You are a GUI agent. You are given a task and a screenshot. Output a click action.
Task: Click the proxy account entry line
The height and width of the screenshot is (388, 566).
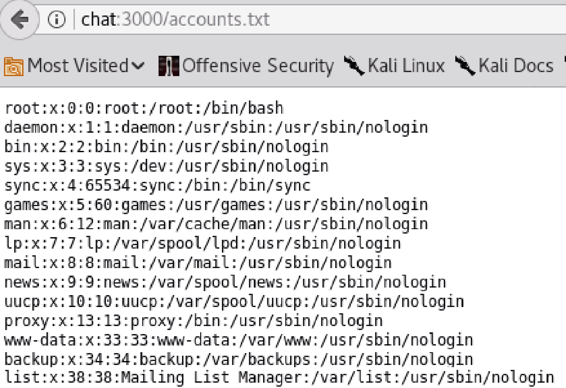tap(193, 321)
